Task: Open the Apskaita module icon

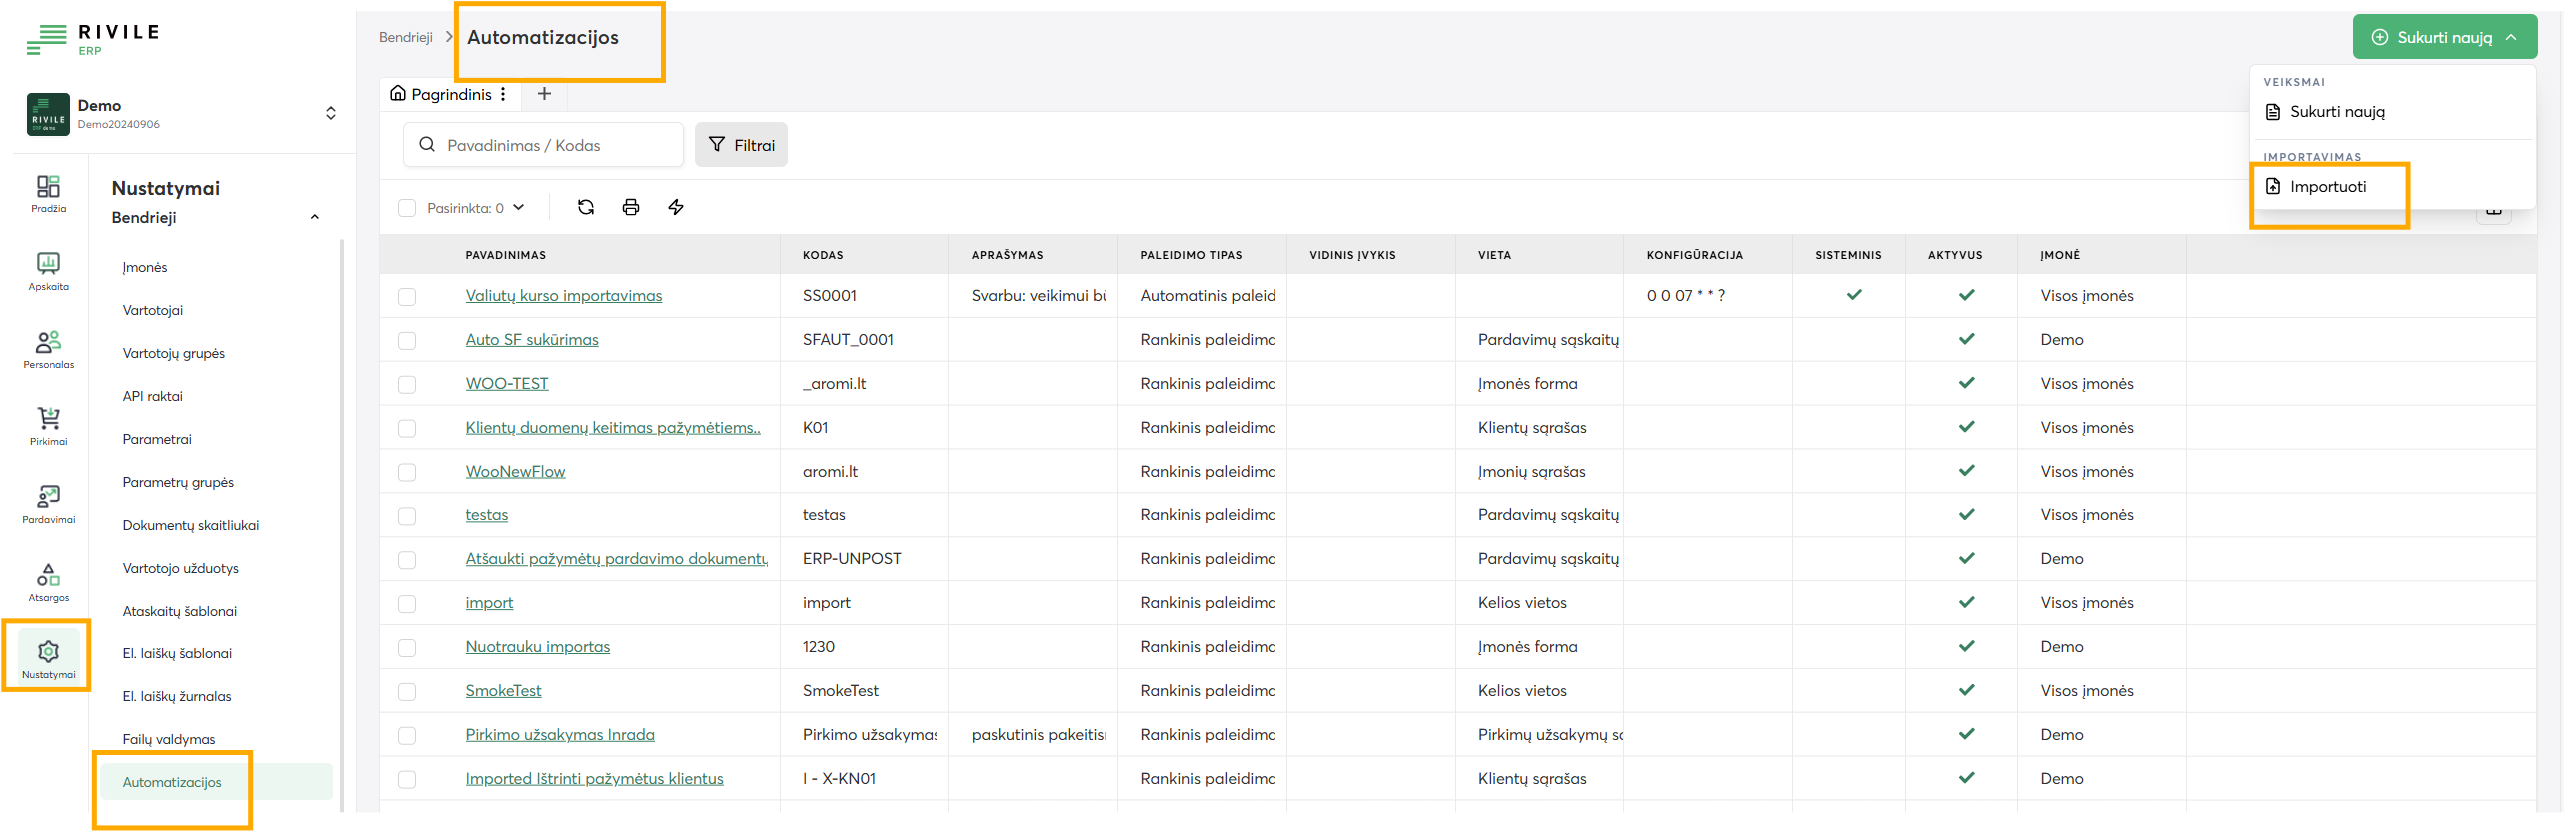Action: (48, 271)
